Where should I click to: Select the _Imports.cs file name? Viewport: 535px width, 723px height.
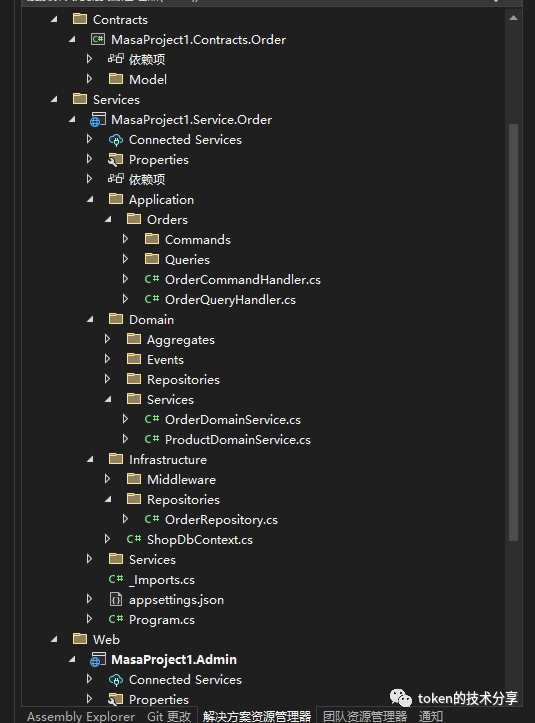click(x=162, y=580)
